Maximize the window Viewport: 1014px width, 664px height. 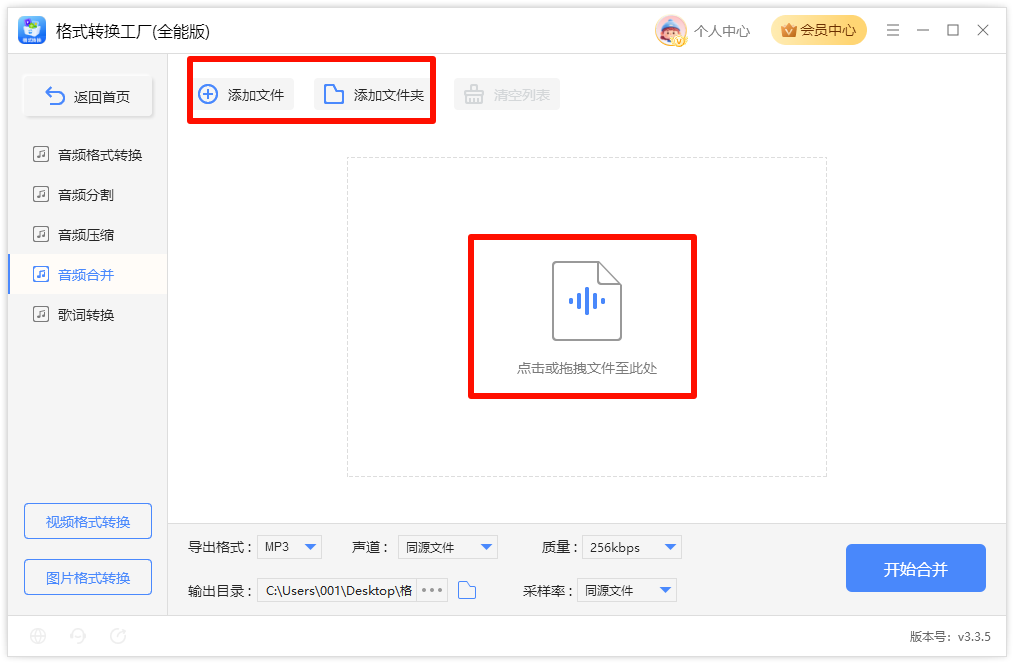(953, 30)
